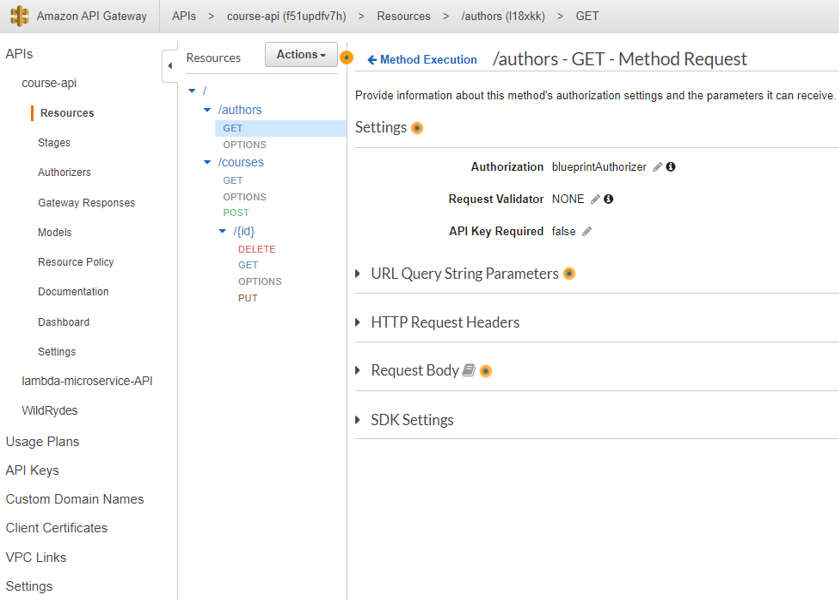Open the bottom Settings sidebar item
Viewport: 839px width, 600px height.
click(29, 586)
